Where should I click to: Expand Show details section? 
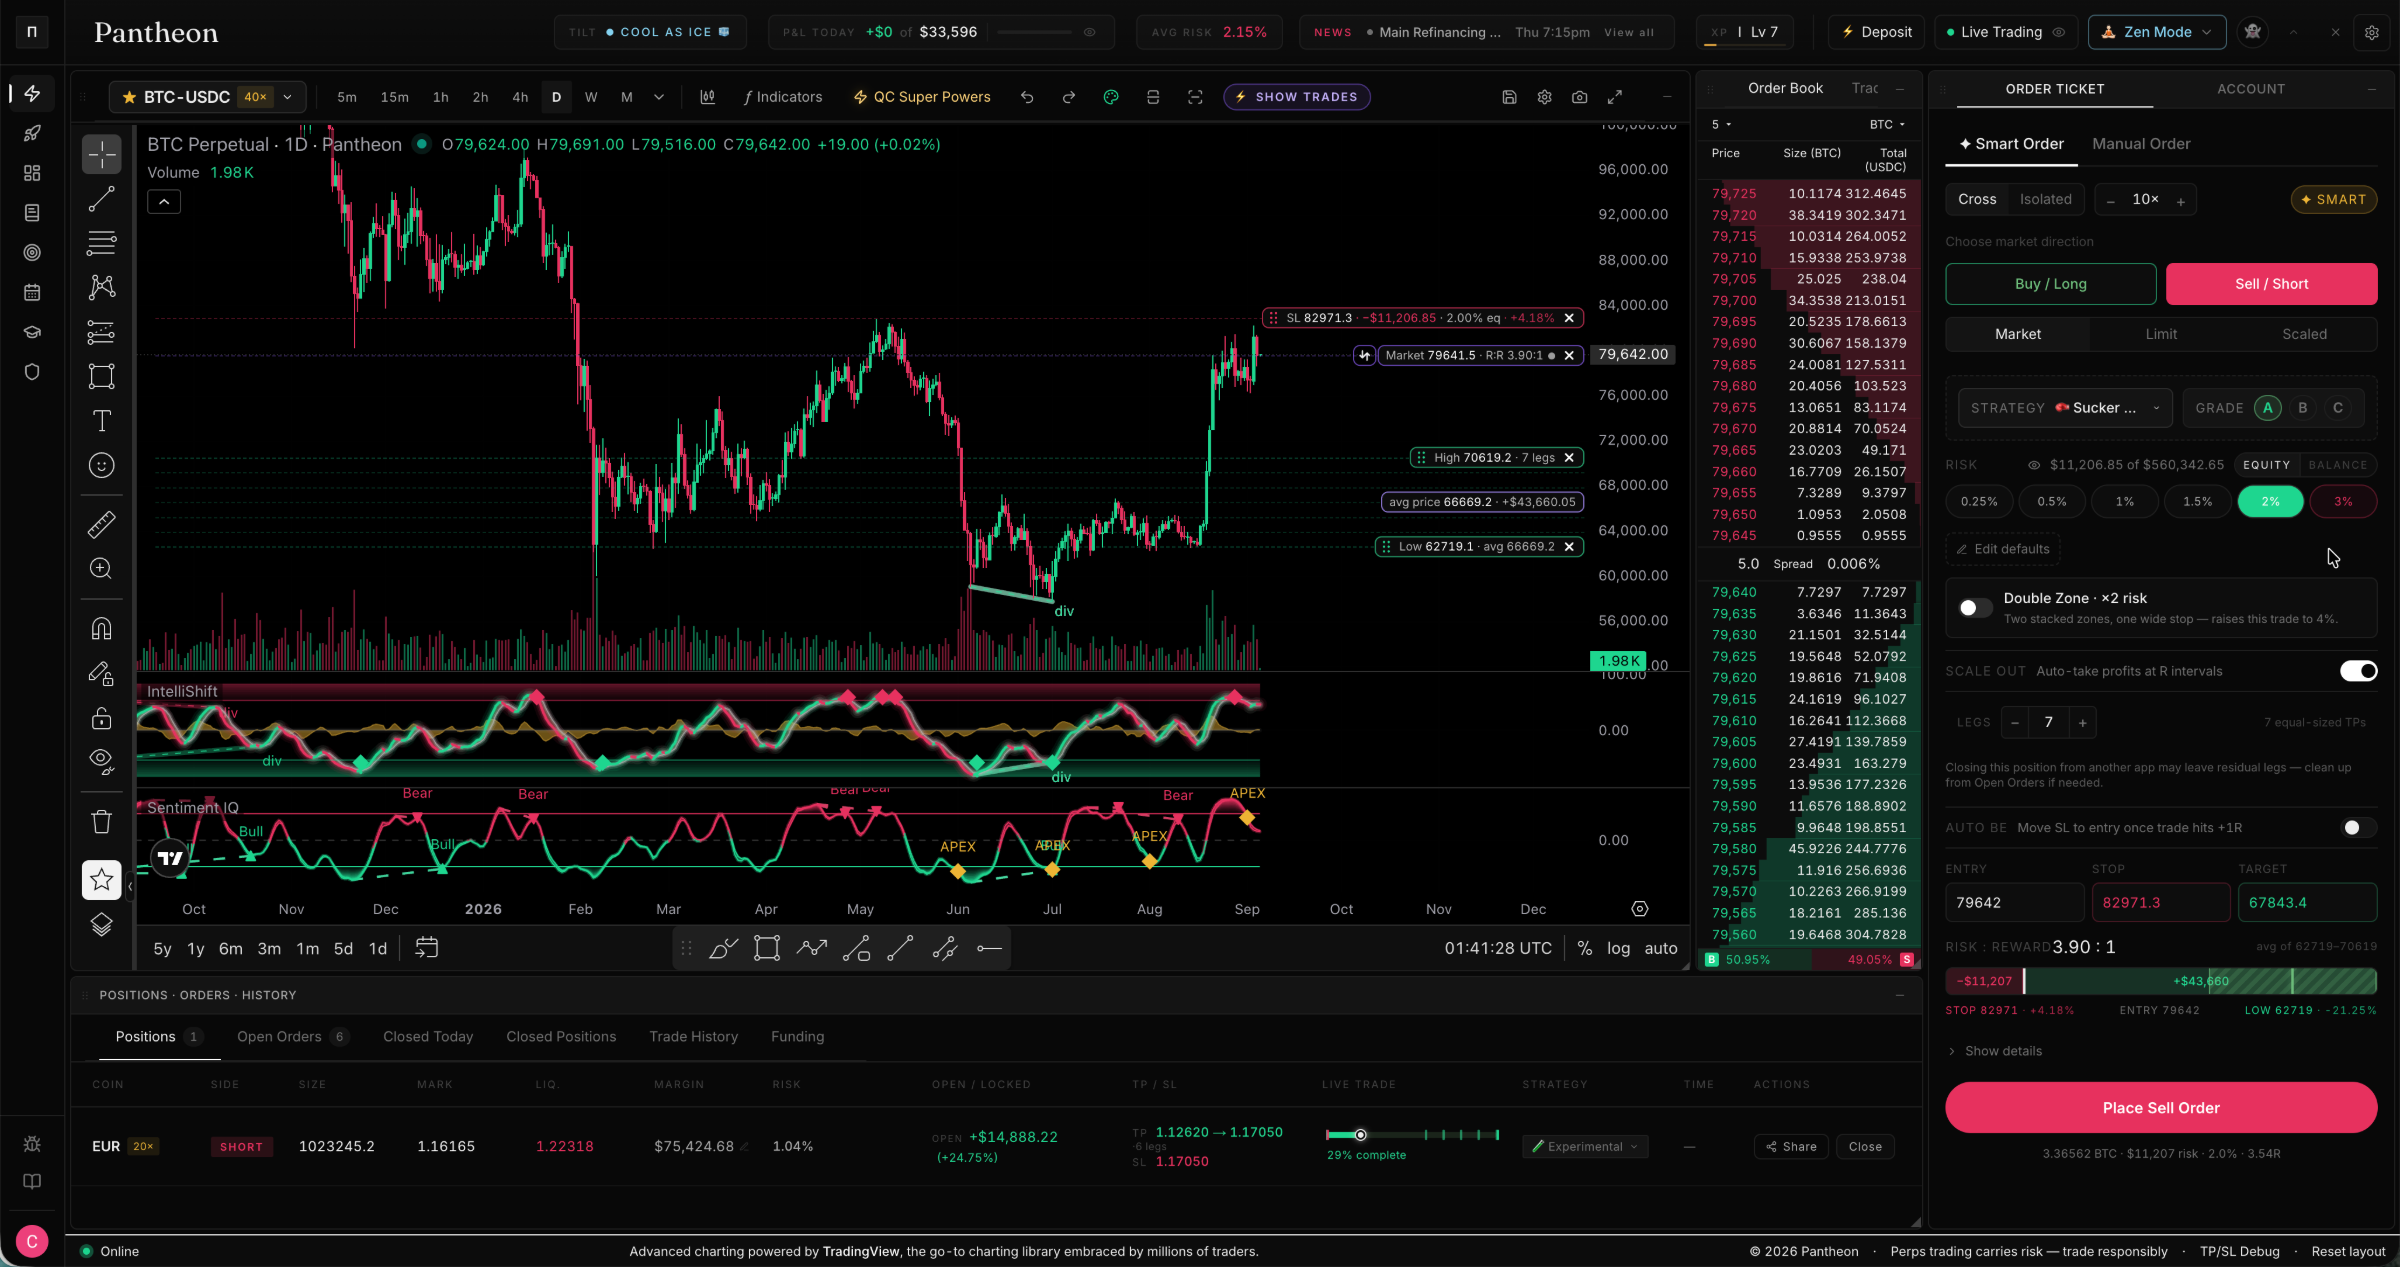coord(1995,1051)
